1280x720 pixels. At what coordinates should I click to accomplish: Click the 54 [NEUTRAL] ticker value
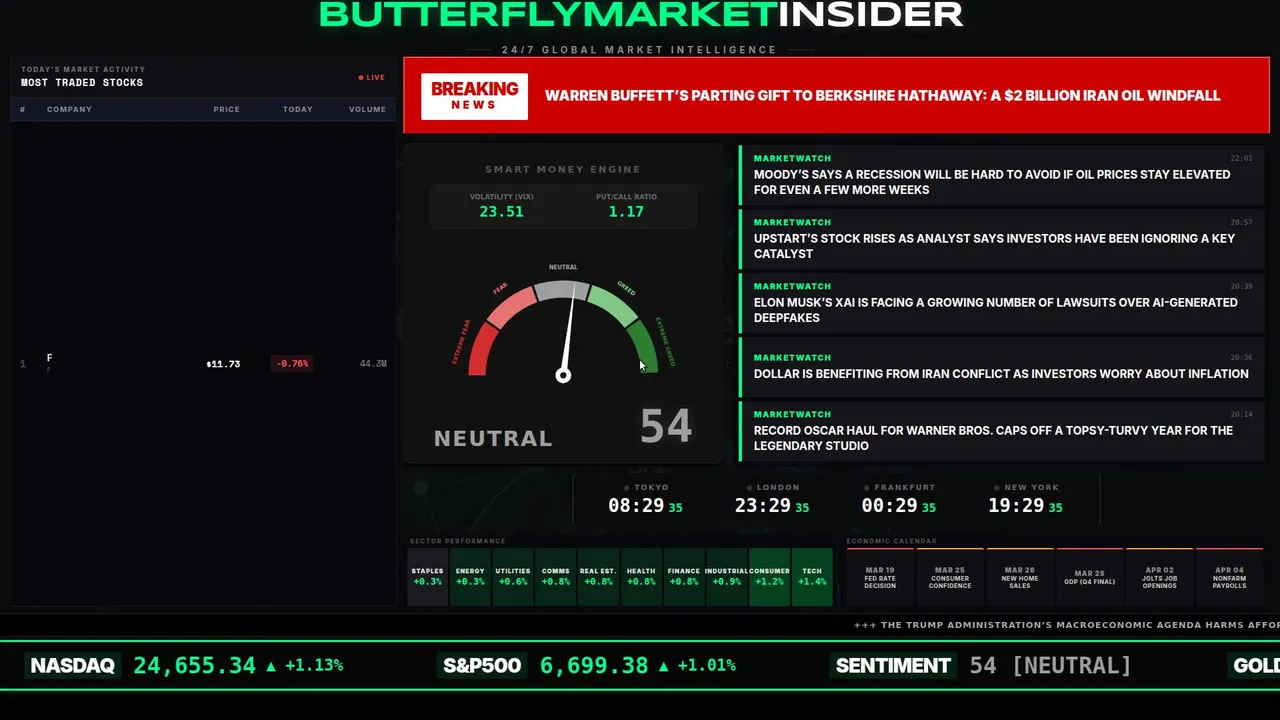(x=1050, y=666)
